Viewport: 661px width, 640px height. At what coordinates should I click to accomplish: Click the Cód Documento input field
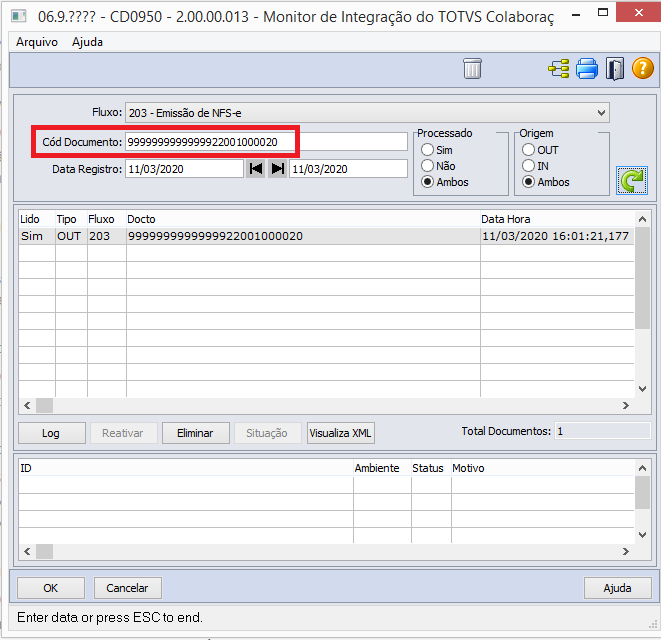point(266,142)
